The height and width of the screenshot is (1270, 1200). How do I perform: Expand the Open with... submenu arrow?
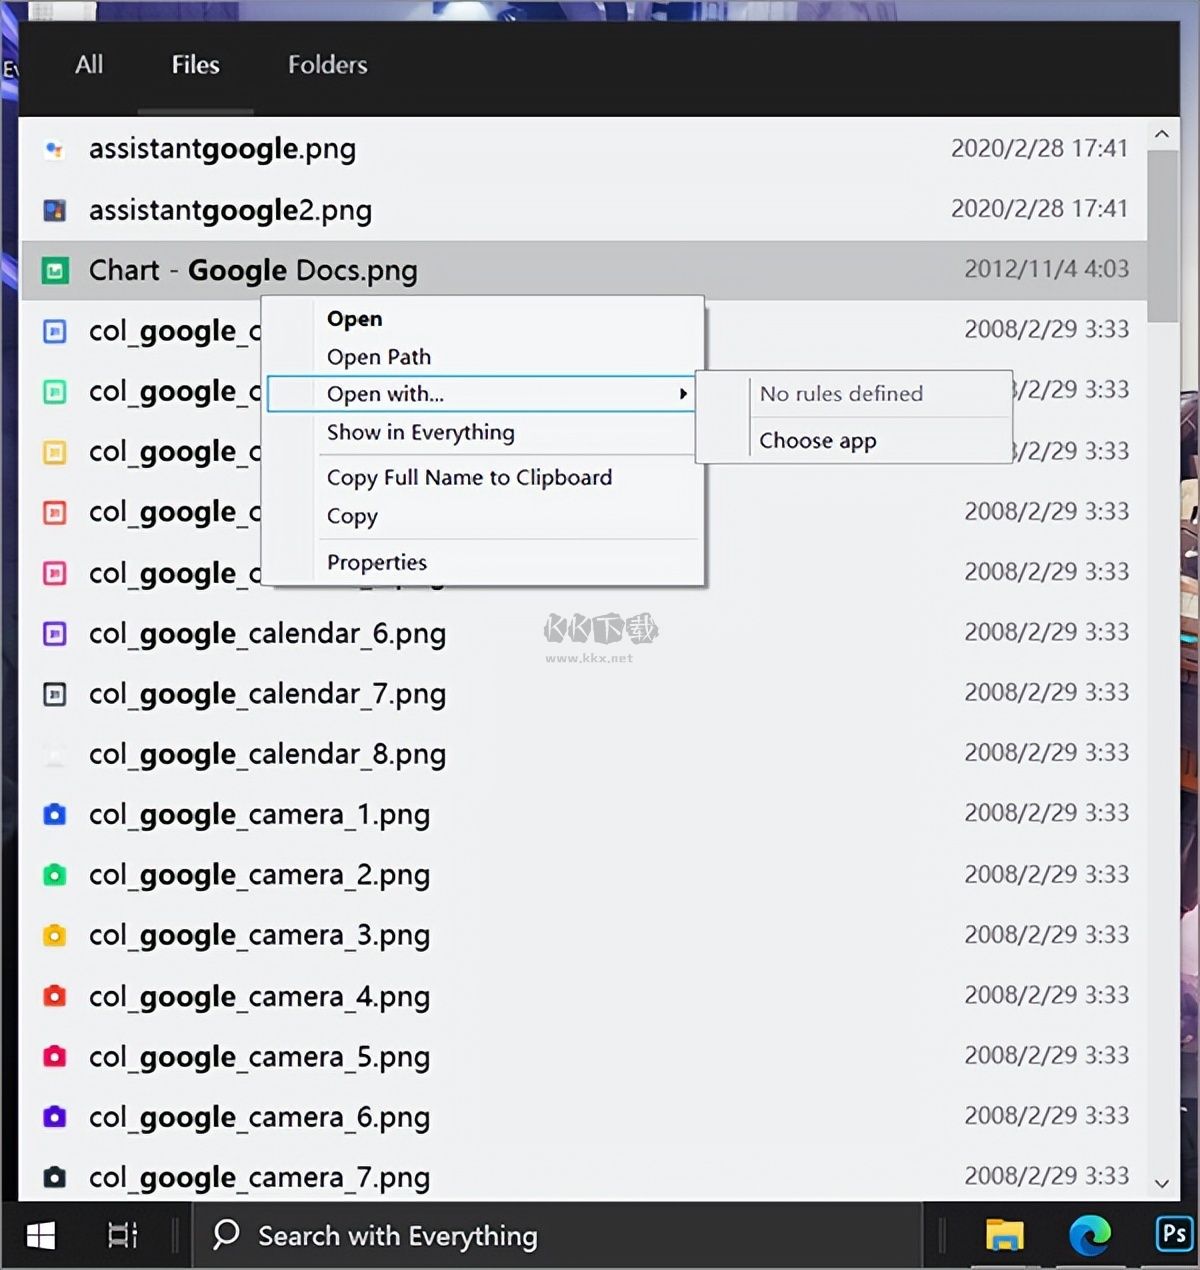[683, 394]
